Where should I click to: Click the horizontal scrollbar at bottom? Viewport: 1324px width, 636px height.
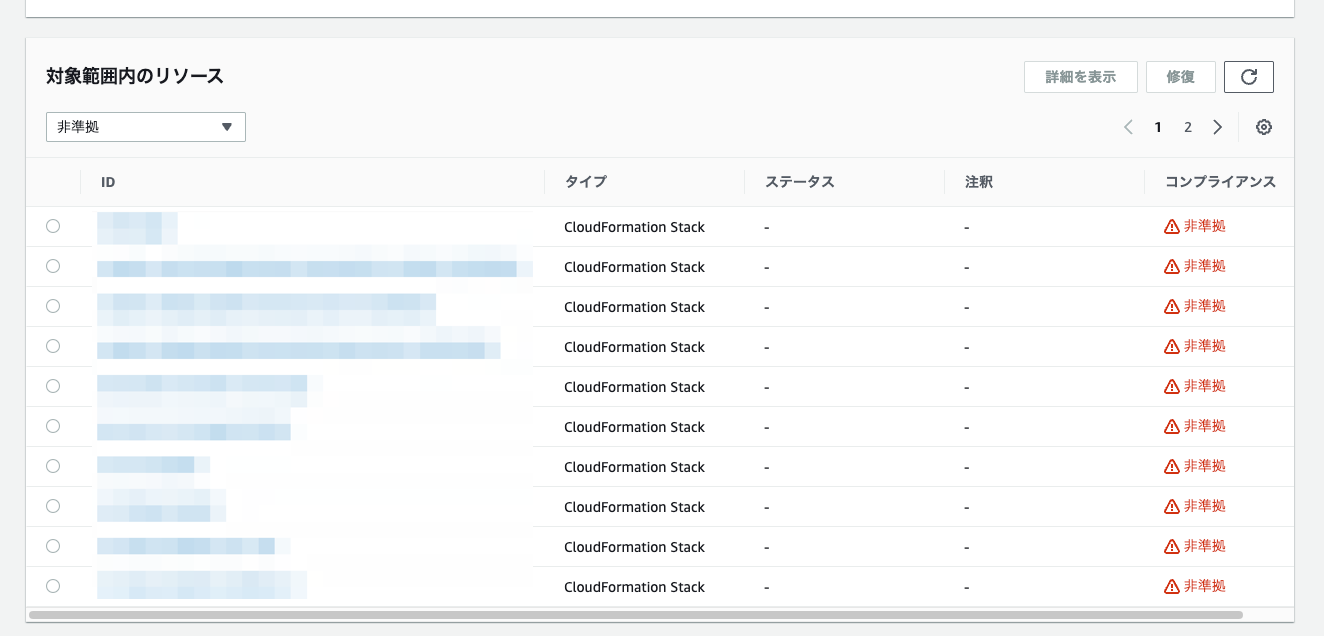click(635, 615)
